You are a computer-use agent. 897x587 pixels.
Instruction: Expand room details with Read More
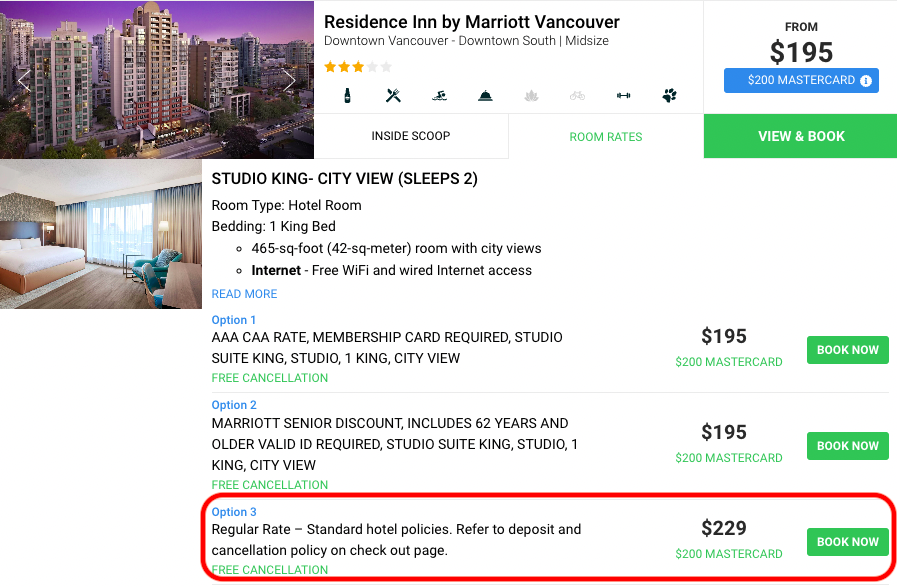coord(244,294)
